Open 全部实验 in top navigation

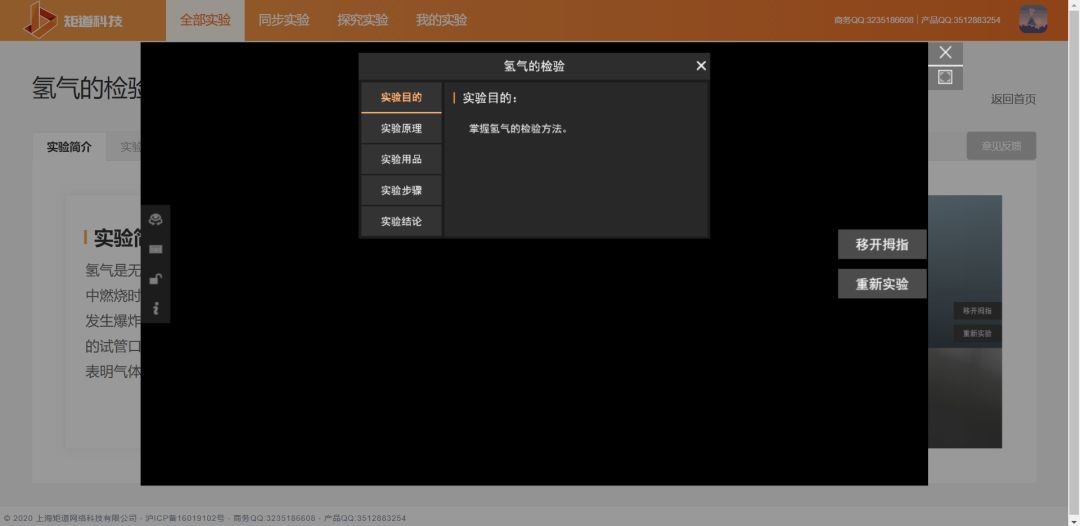click(205, 20)
